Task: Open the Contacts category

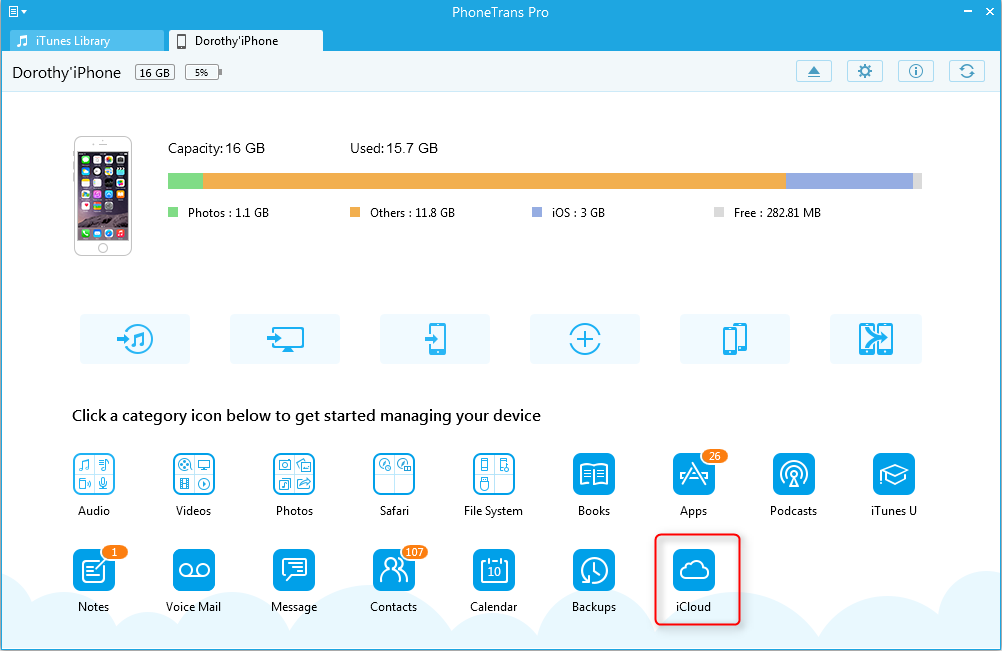Action: coord(394,570)
